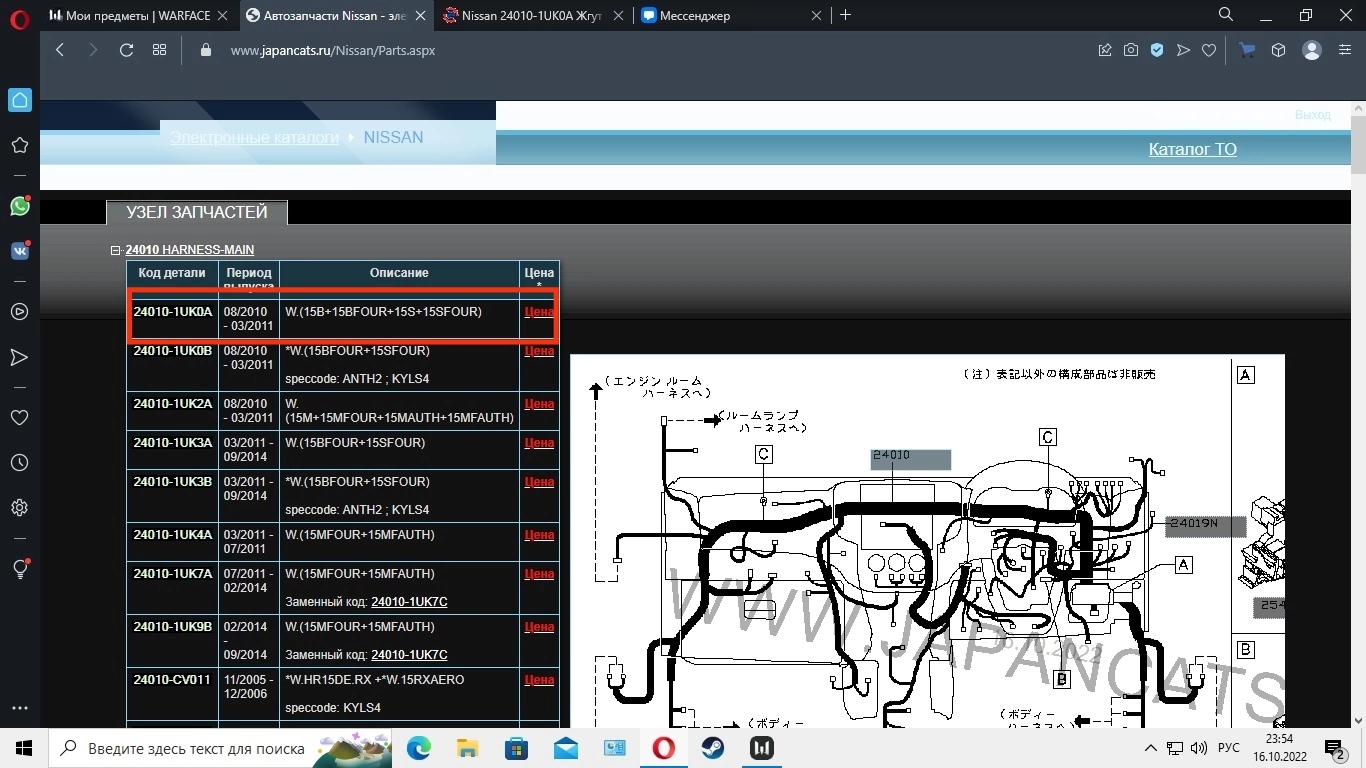Open the Opera main menu logo
1366x768 pixels.
point(19,20)
